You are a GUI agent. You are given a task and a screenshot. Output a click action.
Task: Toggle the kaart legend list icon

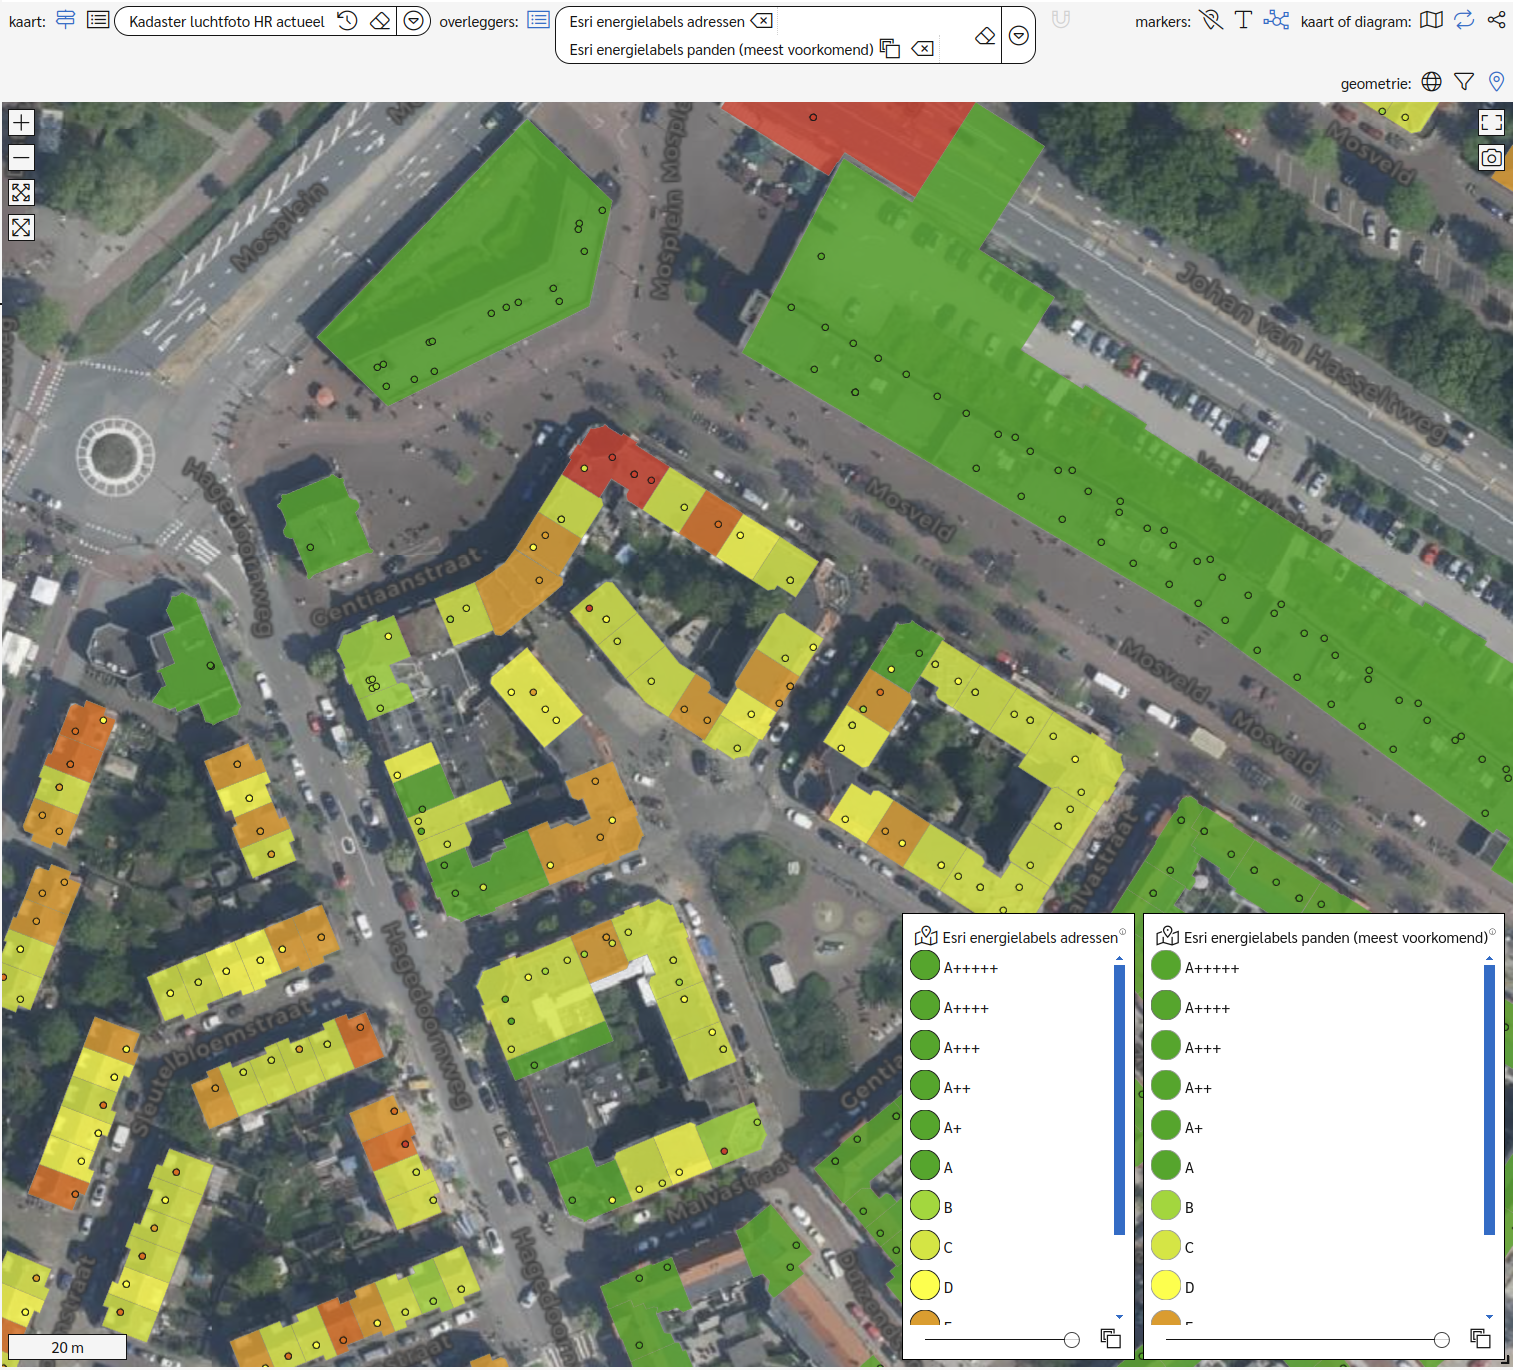coord(98,20)
